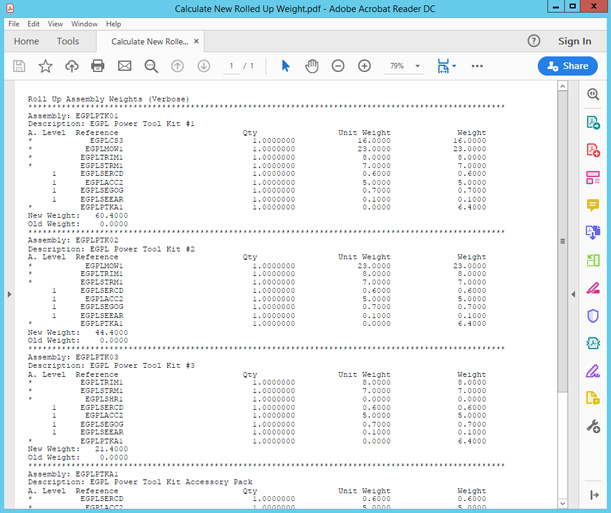The width and height of the screenshot is (611, 513).
Task: Open the Combine Files tool in the right pane
Action: pos(593,233)
